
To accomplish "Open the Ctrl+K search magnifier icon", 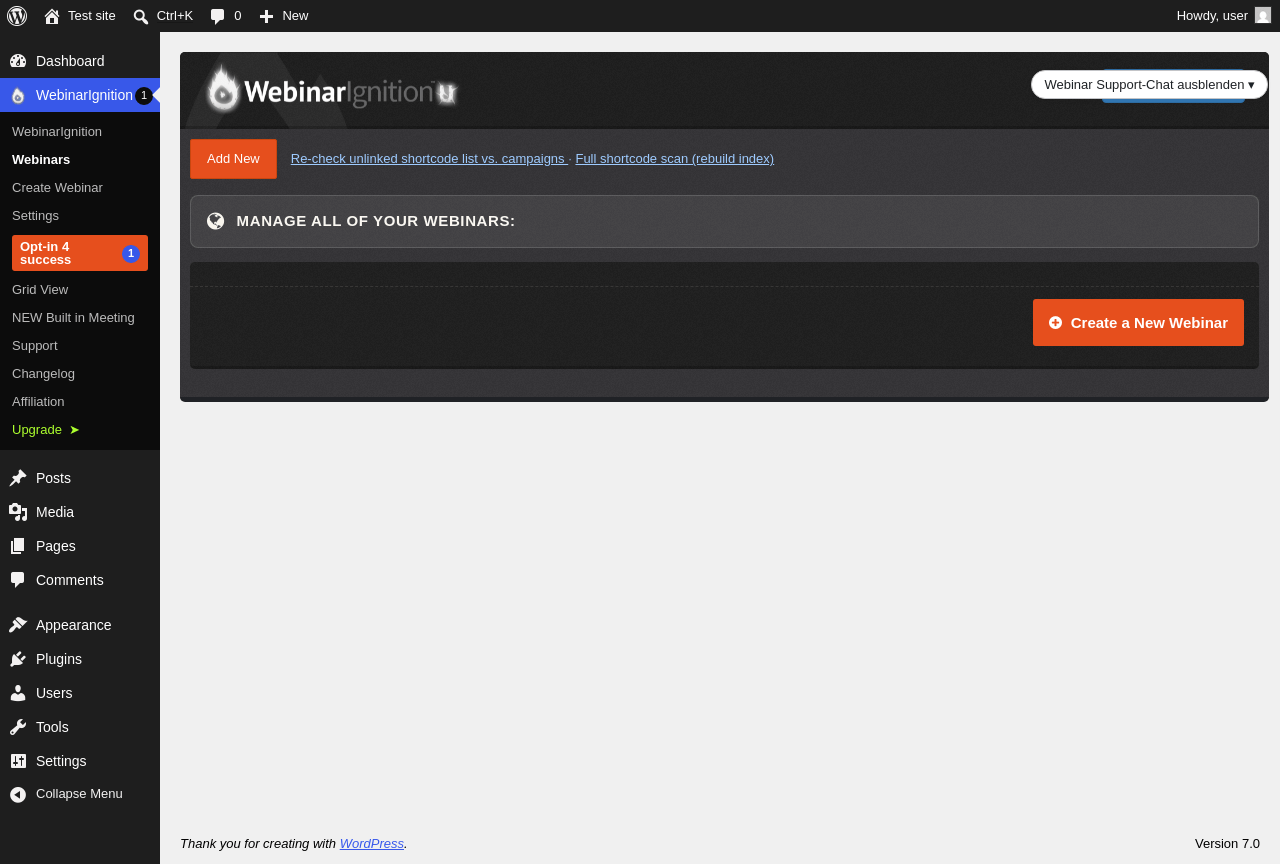I will click(x=141, y=16).
